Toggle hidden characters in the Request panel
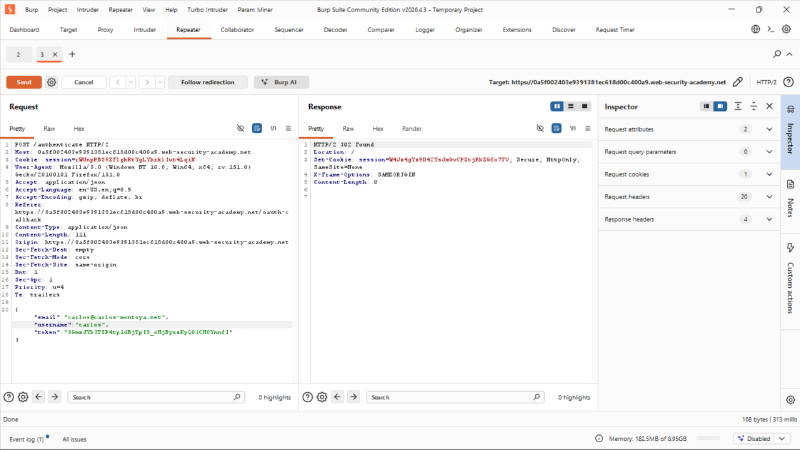This screenshot has height=450, width=800. [x=240, y=128]
